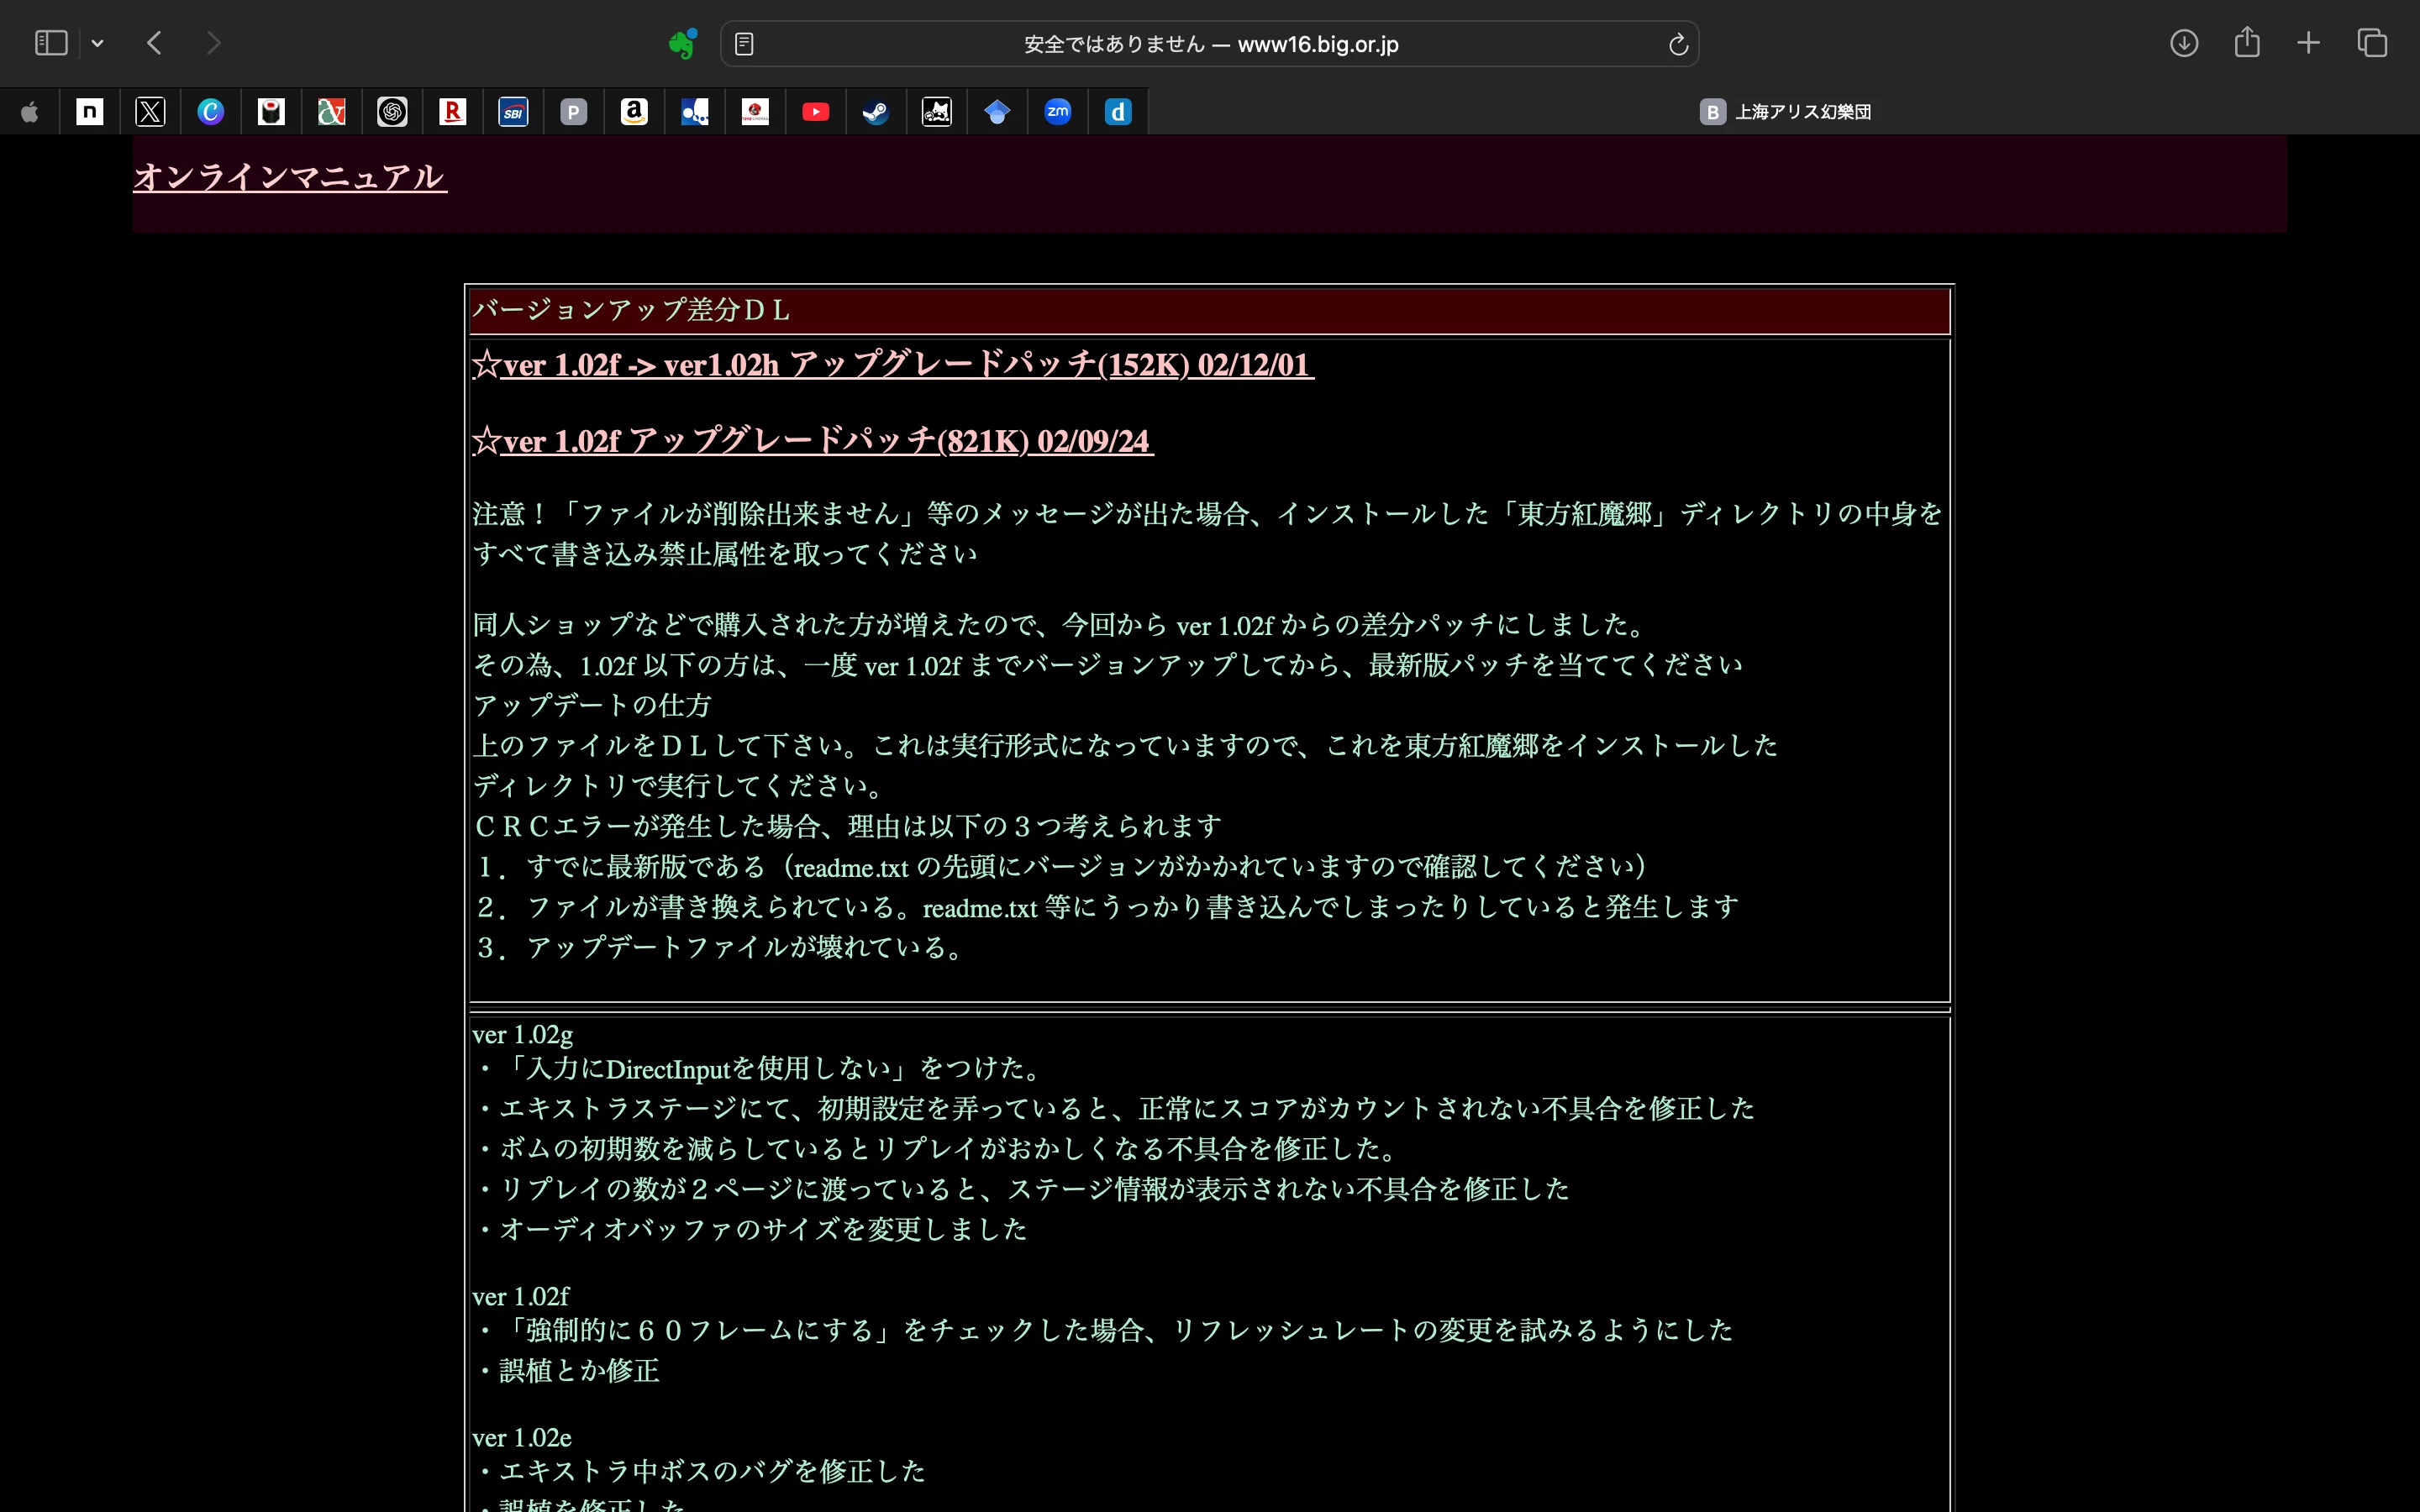Open the X (Twitter) pinned tab
This screenshot has width=2420, height=1512.
(x=150, y=112)
